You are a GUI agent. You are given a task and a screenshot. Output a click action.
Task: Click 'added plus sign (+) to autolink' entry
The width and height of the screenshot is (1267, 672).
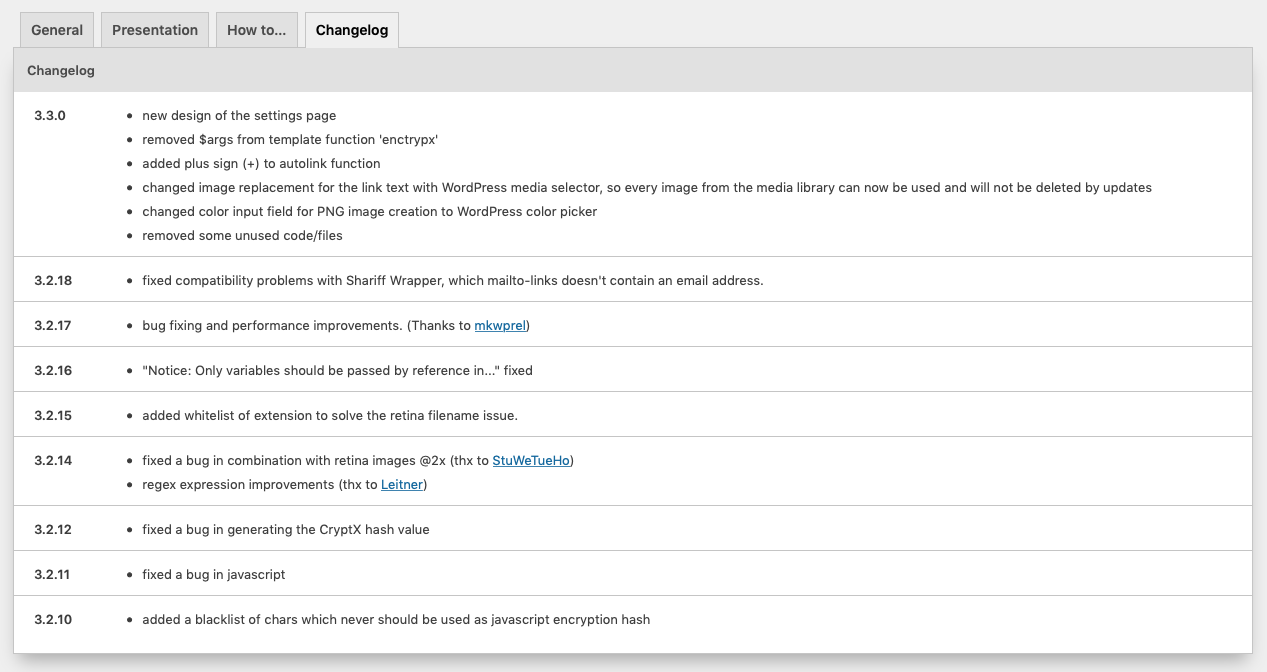coord(261,163)
